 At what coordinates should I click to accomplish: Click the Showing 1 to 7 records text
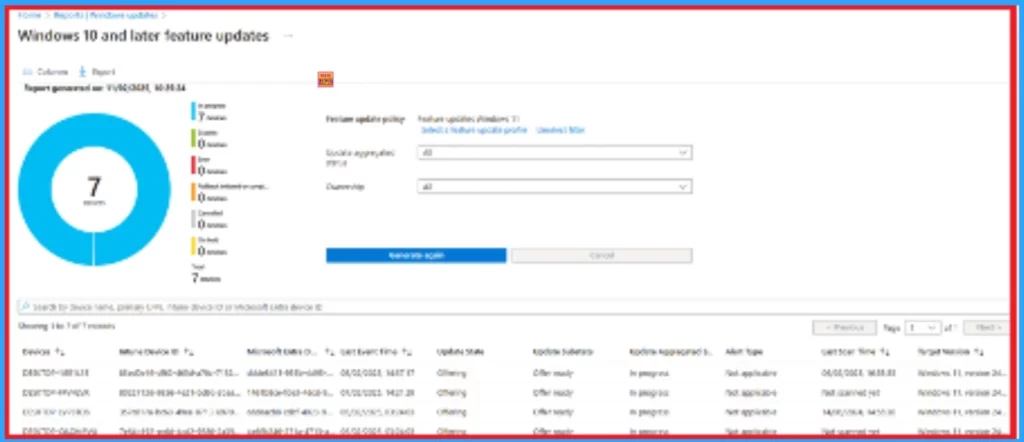pos(67,326)
